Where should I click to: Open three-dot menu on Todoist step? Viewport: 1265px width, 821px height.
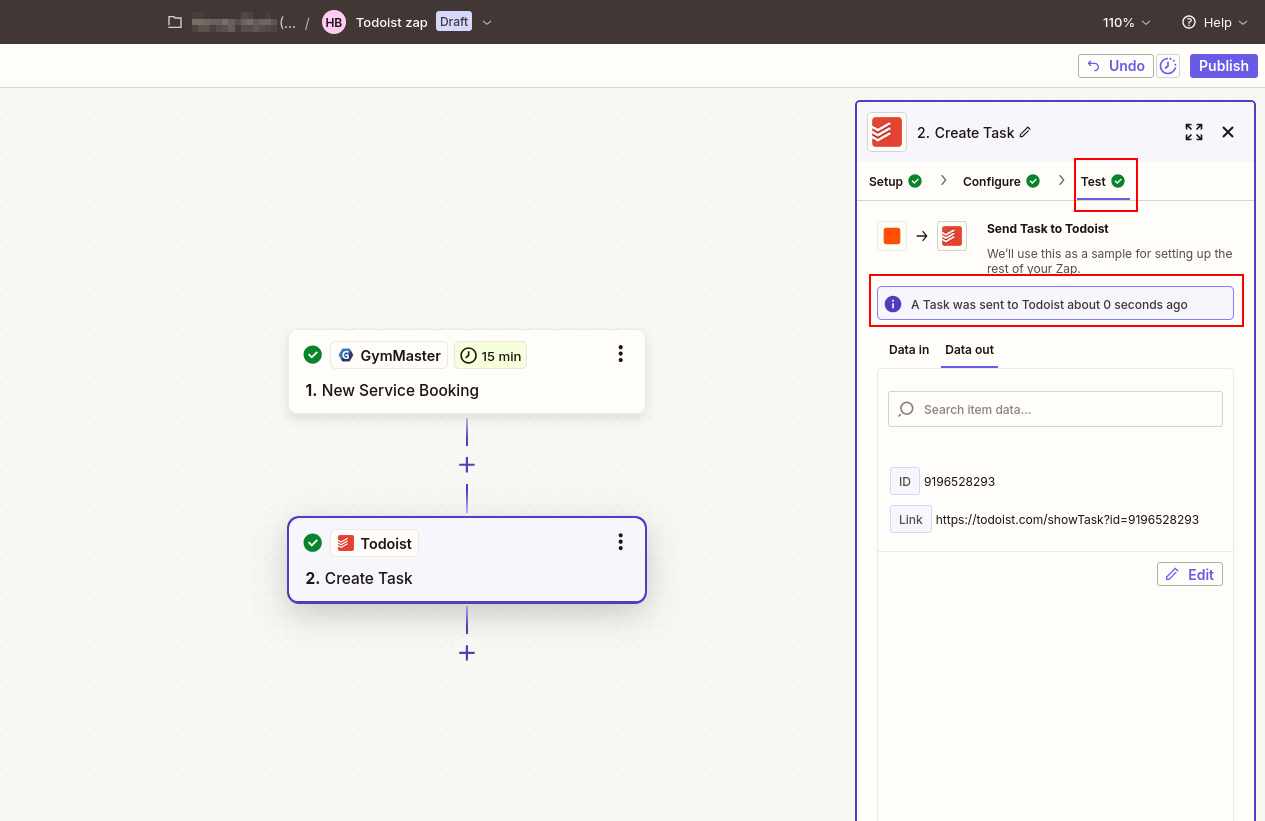click(x=620, y=542)
